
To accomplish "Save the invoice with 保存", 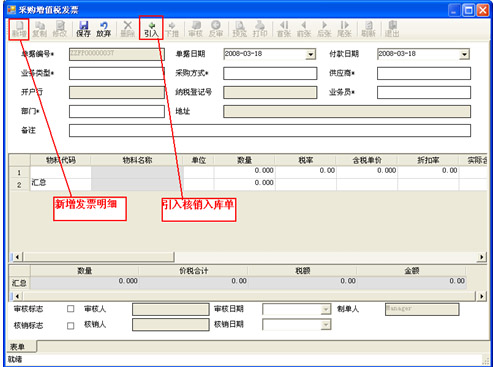I will pos(83,29).
